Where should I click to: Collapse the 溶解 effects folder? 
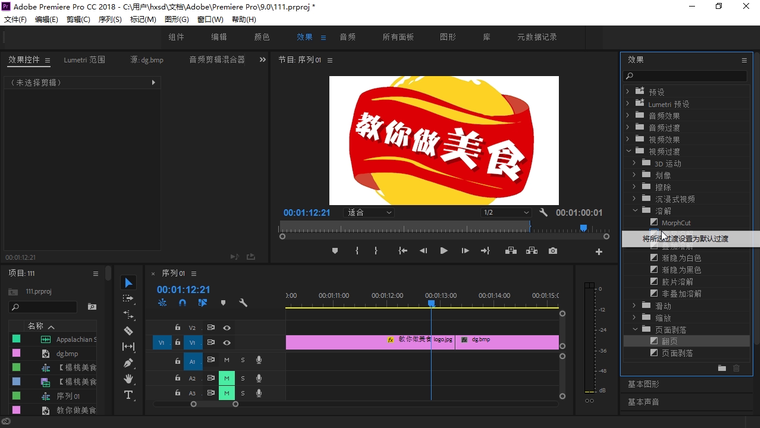tap(635, 211)
